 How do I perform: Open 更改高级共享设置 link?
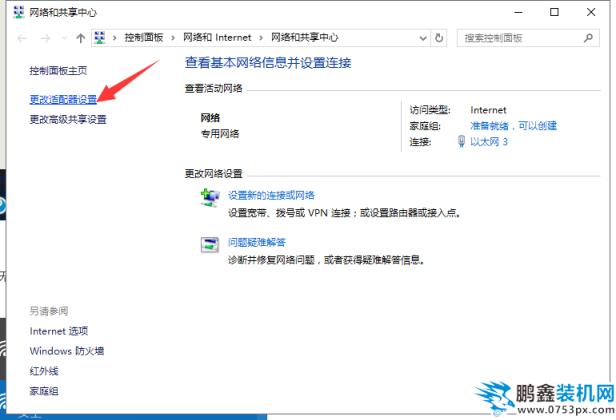[68, 119]
